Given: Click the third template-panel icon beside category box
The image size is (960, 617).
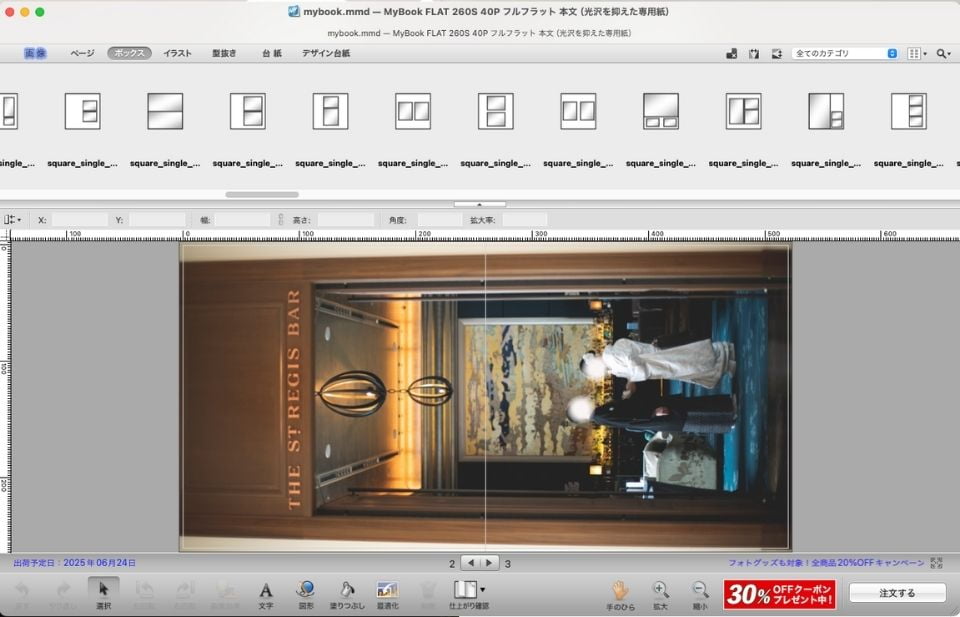Looking at the screenshot, I should 776,53.
